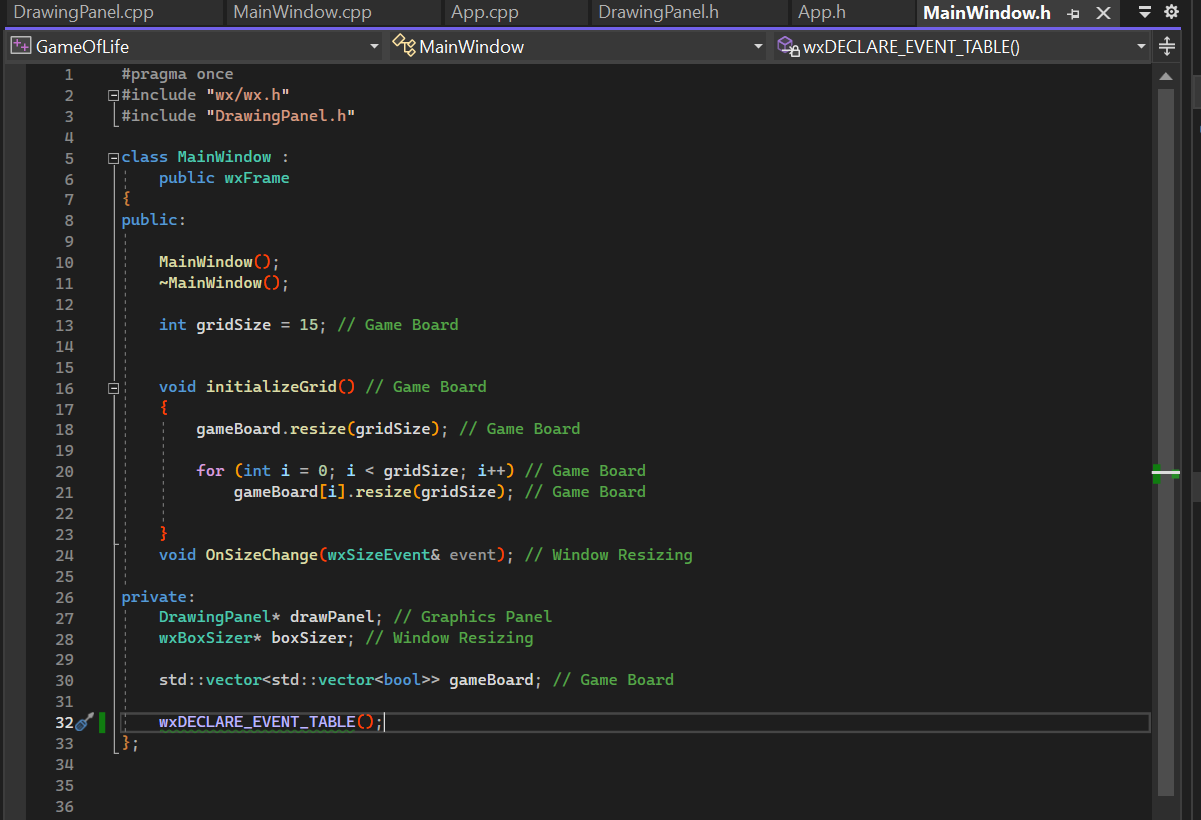Collapse the initializeGrid function fold on line 16

(113, 387)
